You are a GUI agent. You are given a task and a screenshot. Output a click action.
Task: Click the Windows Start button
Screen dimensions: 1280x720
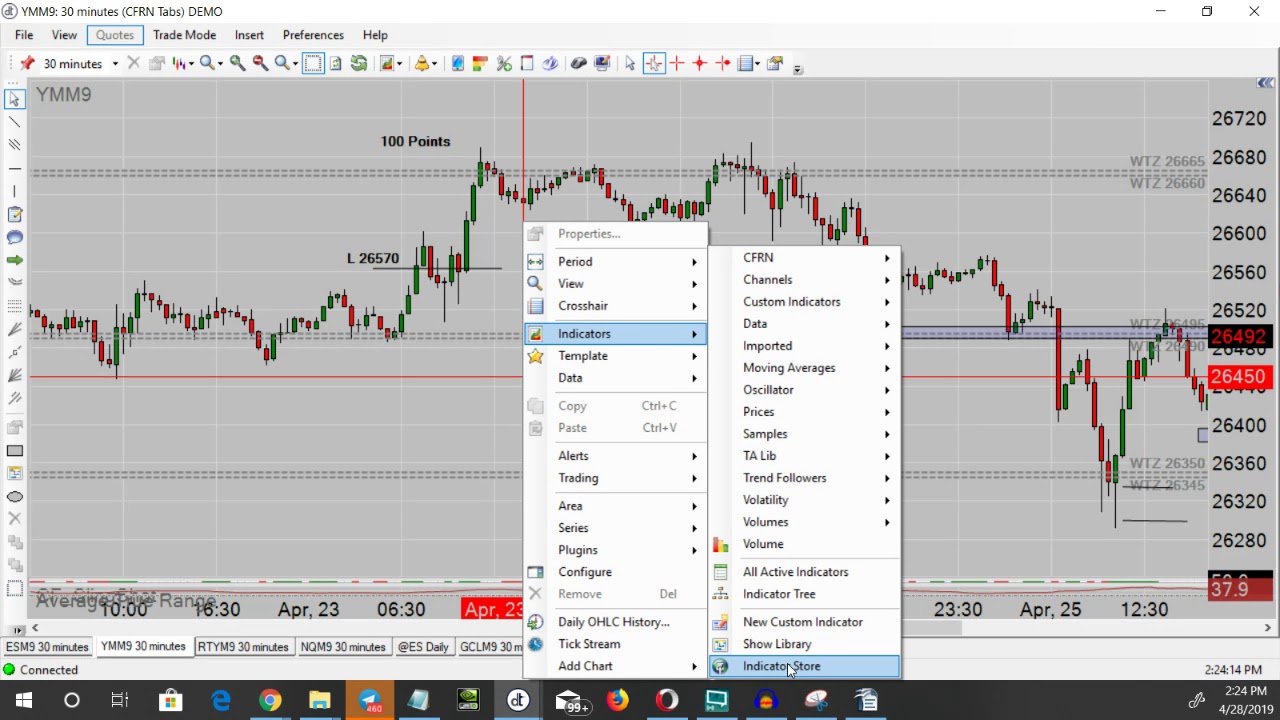point(23,700)
